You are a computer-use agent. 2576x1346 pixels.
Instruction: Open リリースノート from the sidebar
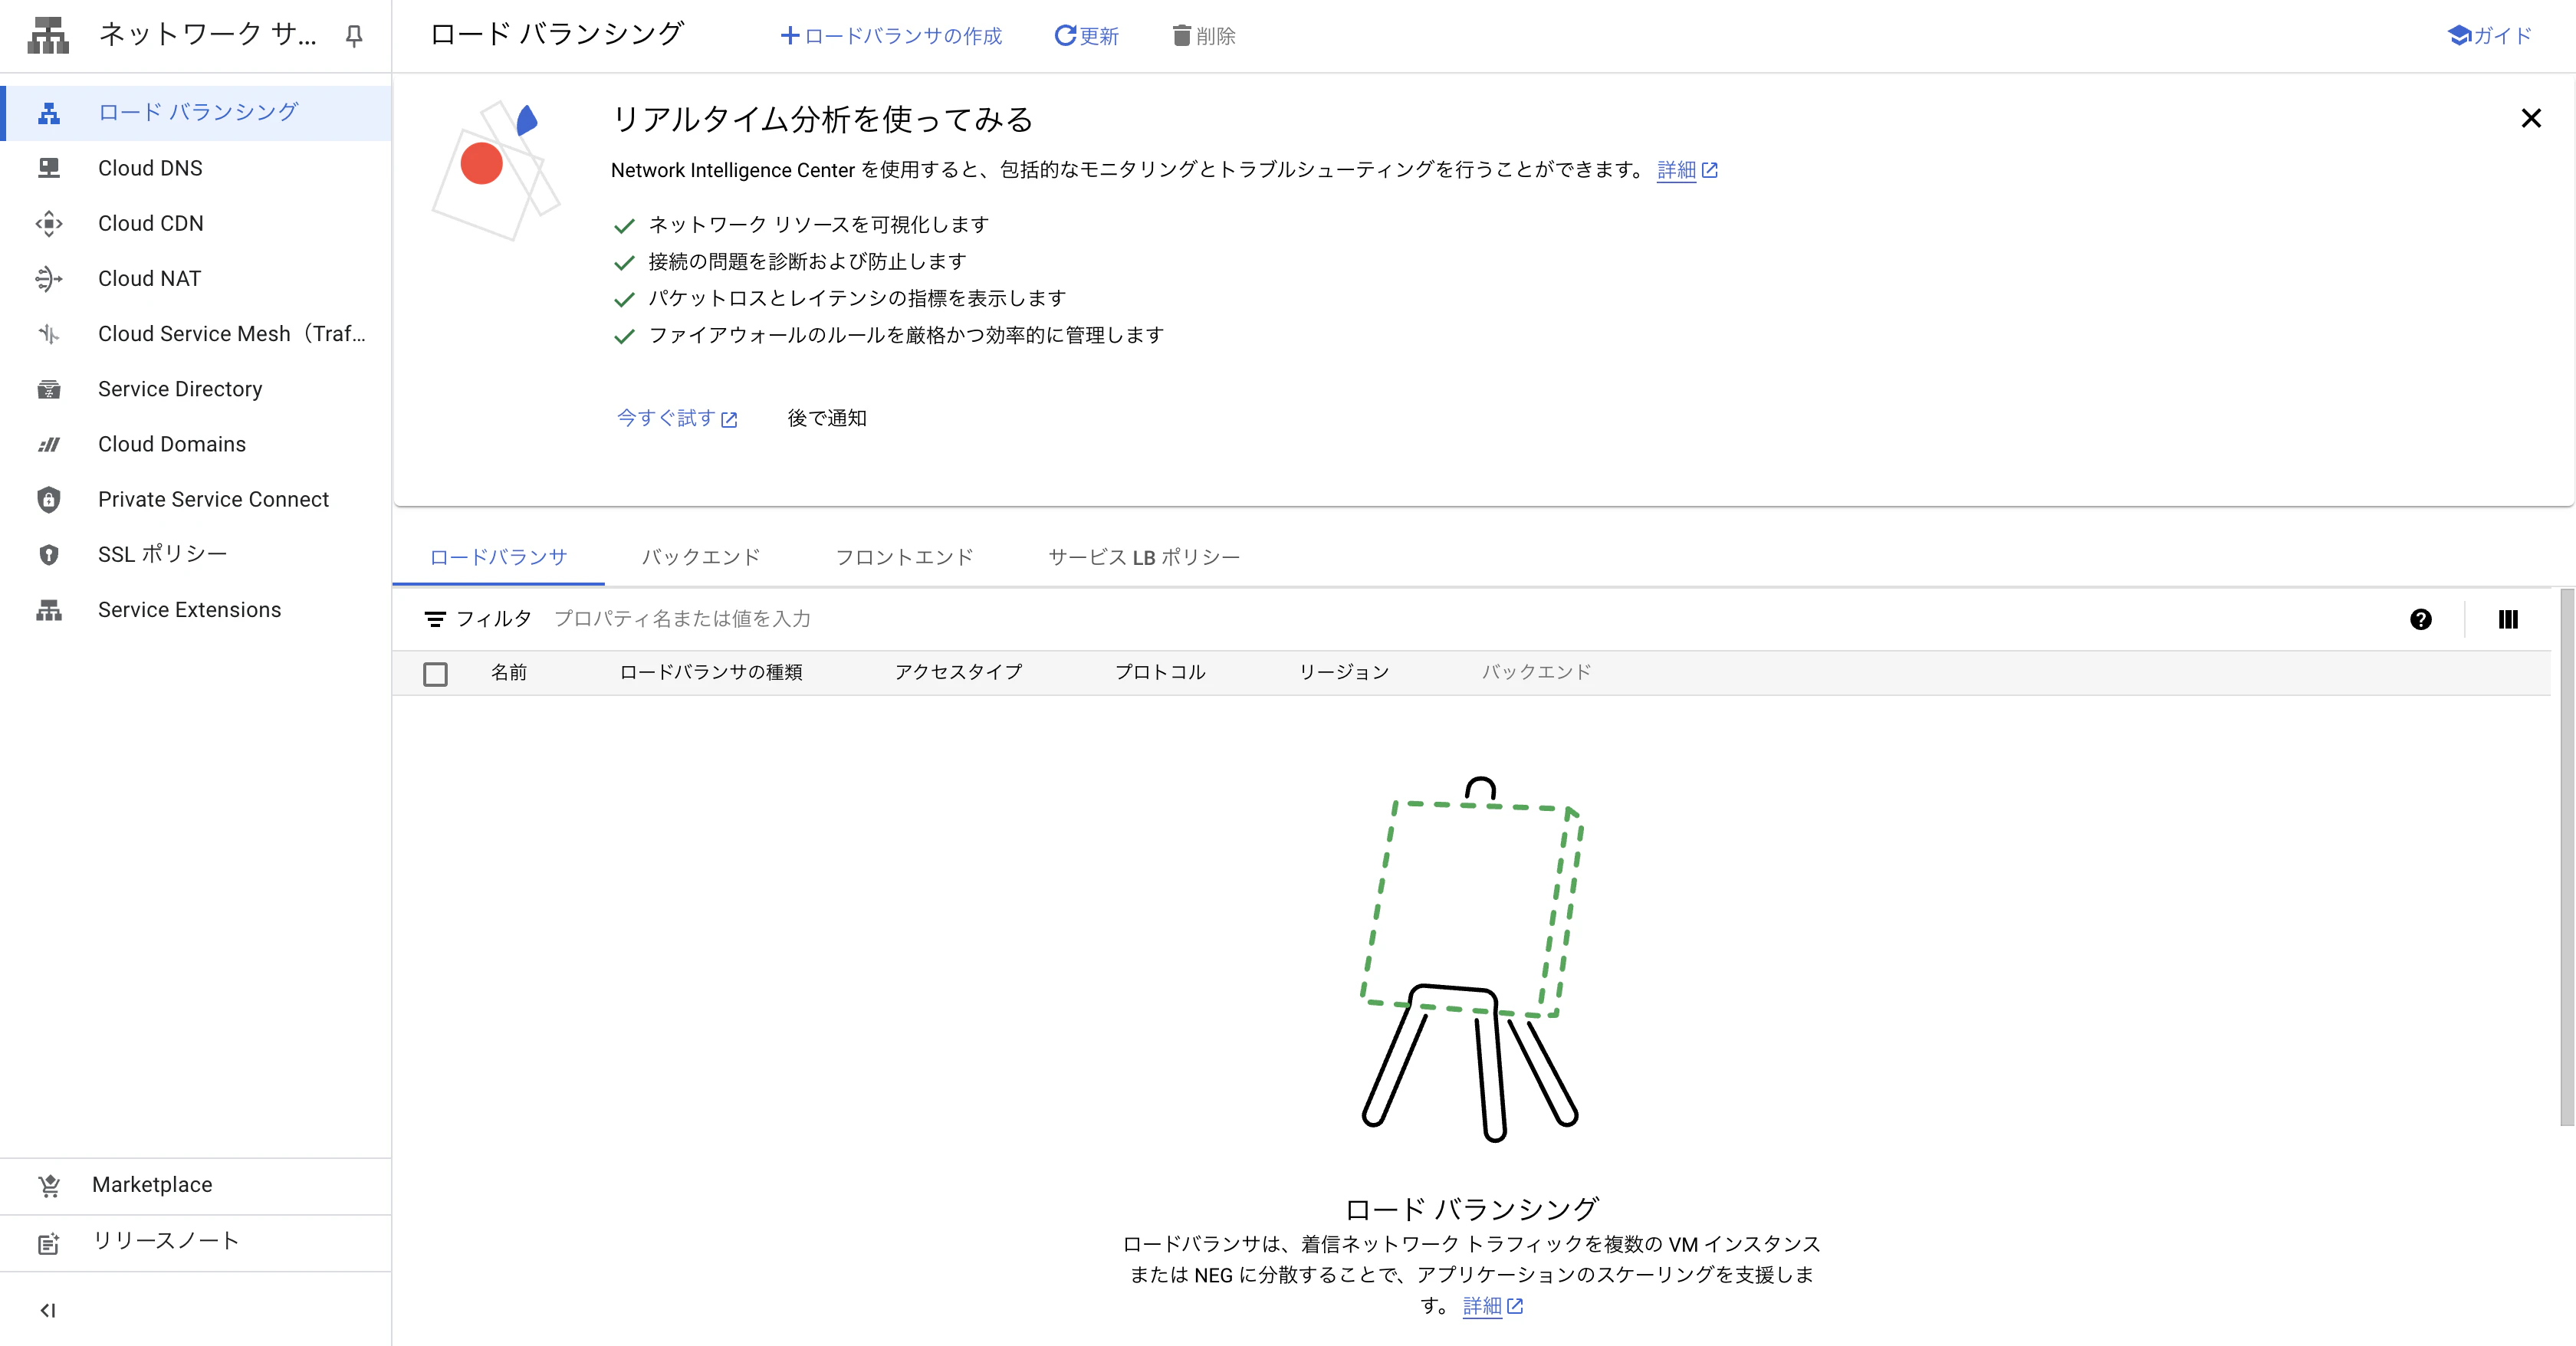(x=196, y=1242)
